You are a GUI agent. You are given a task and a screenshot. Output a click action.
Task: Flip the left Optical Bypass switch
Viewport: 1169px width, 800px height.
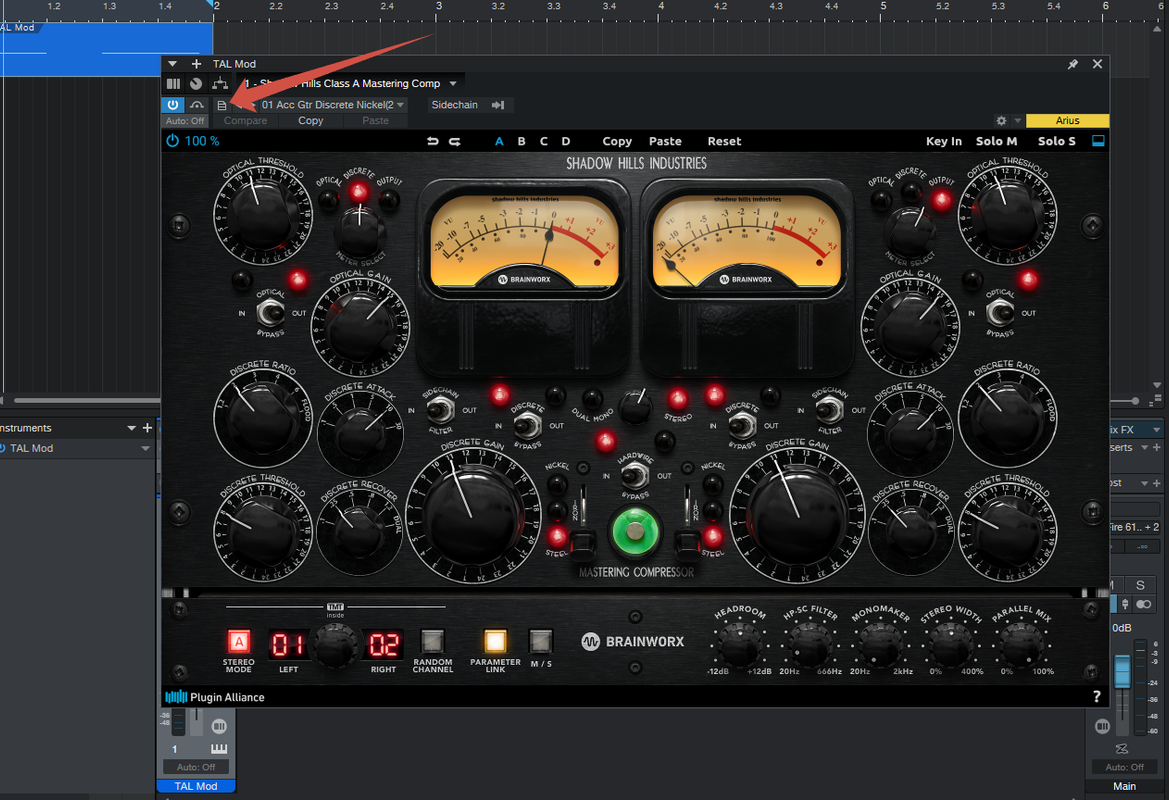pyautogui.click(x=270, y=312)
